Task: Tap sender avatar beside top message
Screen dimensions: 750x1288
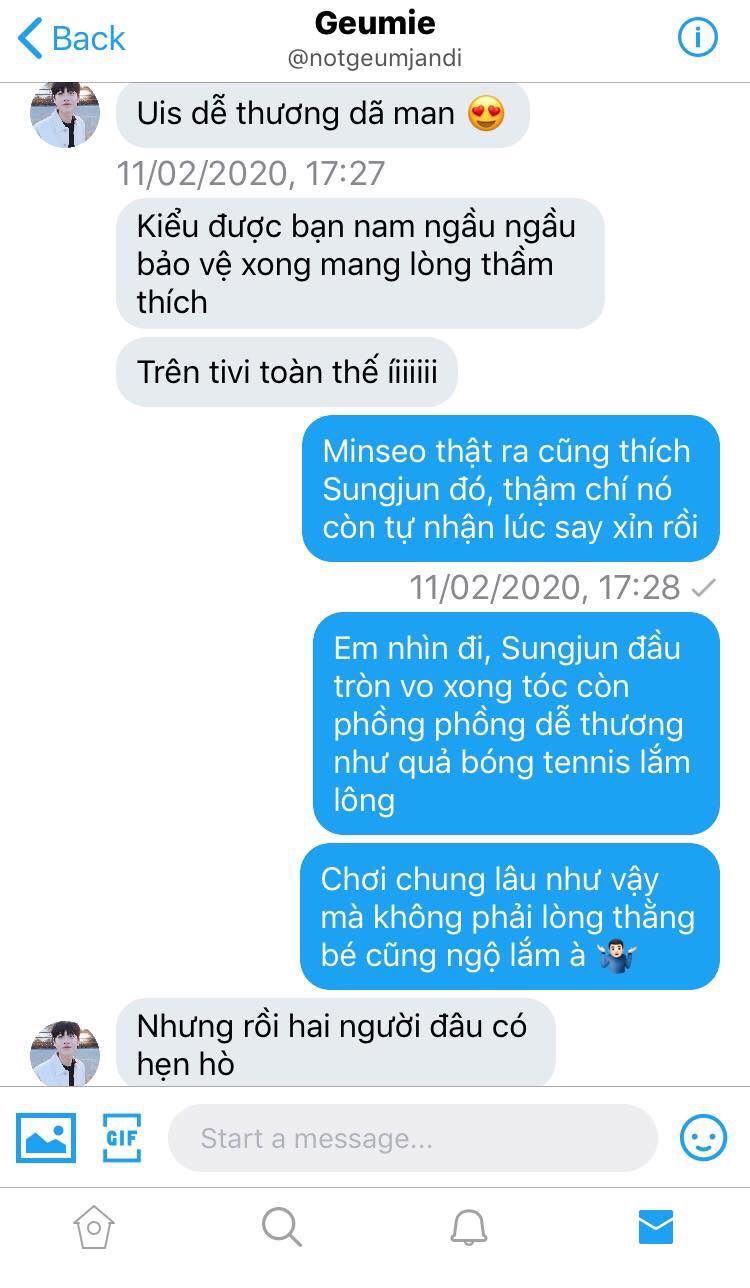Action: tap(66, 115)
